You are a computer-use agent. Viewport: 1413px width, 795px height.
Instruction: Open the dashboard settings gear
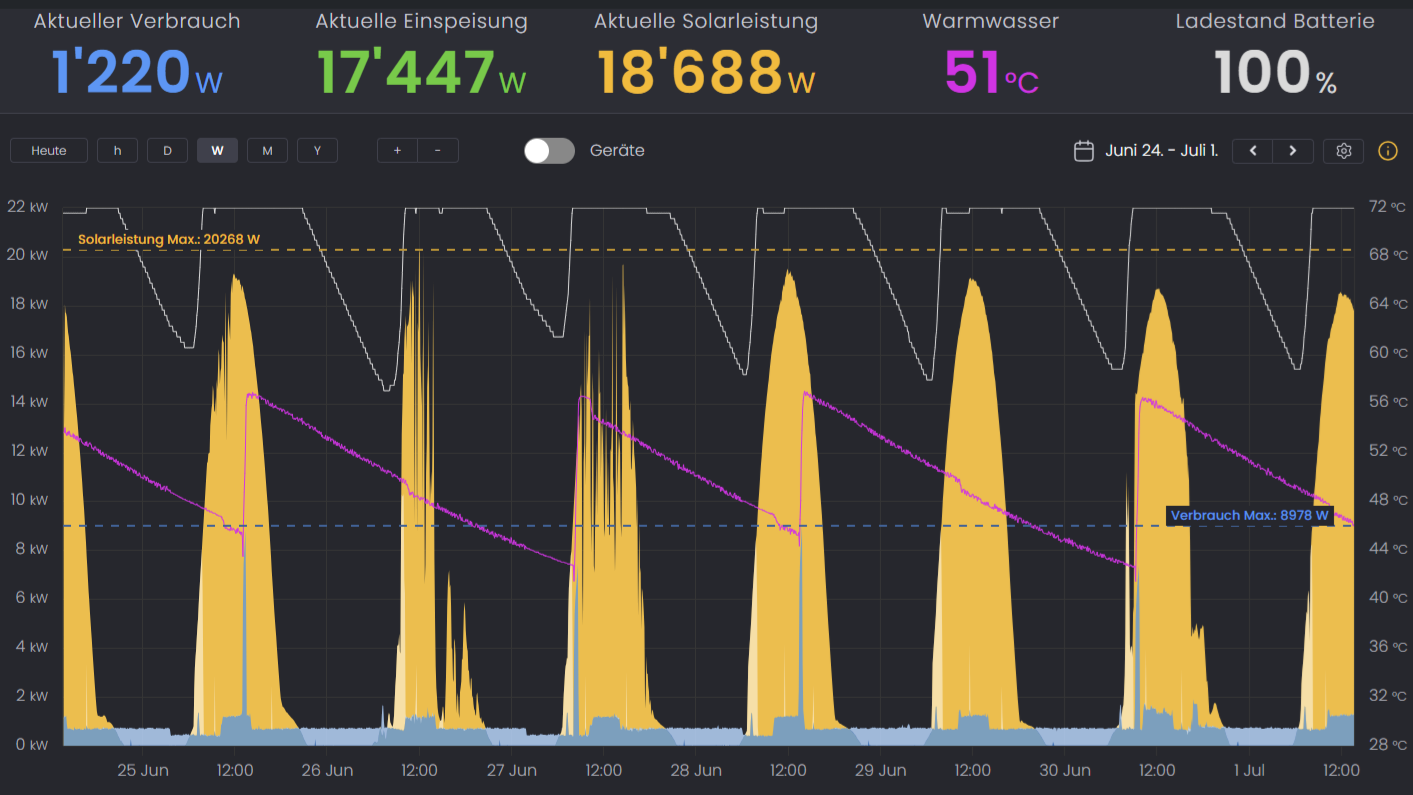click(1343, 150)
